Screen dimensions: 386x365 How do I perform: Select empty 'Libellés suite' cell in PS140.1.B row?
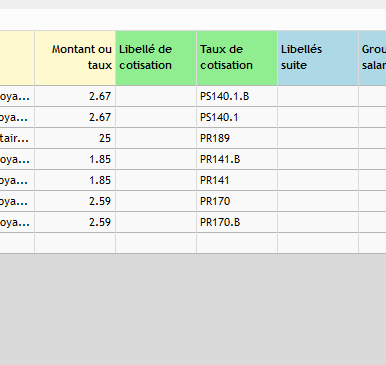tap(318, 96)
